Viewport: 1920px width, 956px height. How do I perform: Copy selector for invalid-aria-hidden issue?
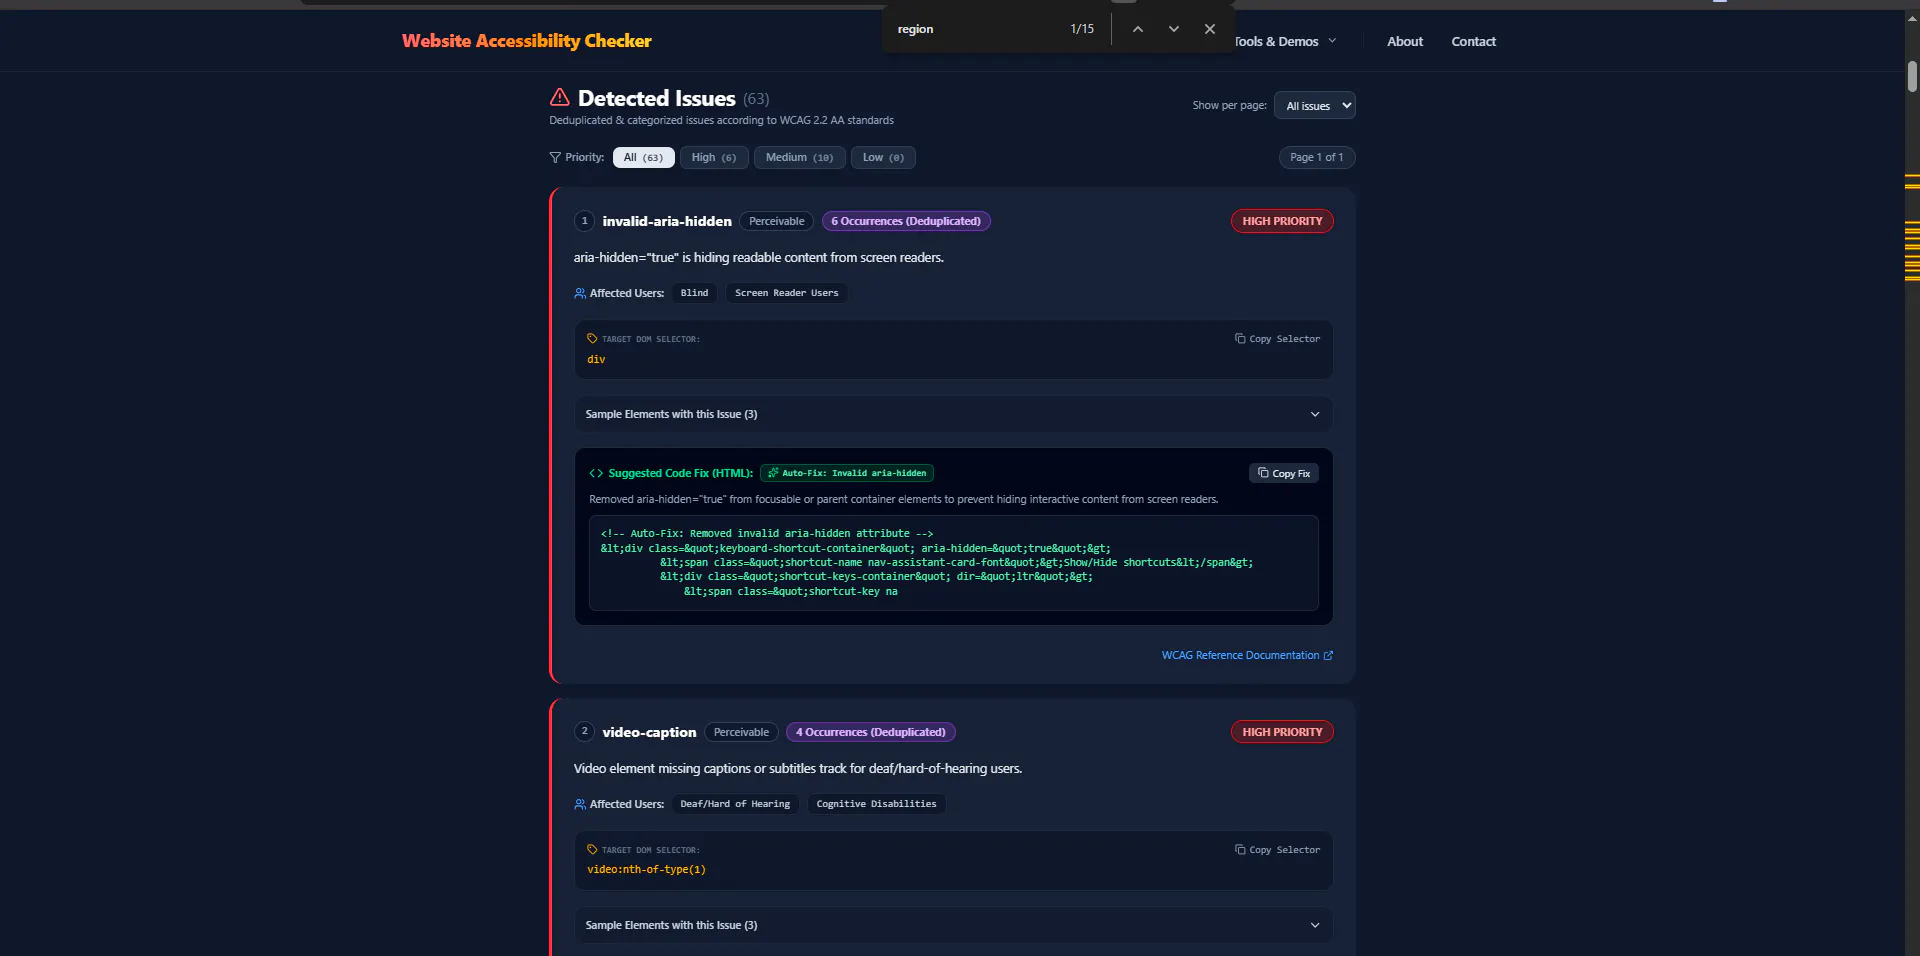coord(1277,339)
